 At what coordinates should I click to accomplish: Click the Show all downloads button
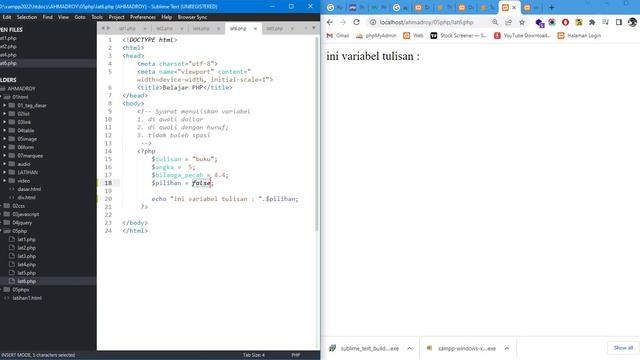coord(623,348)
